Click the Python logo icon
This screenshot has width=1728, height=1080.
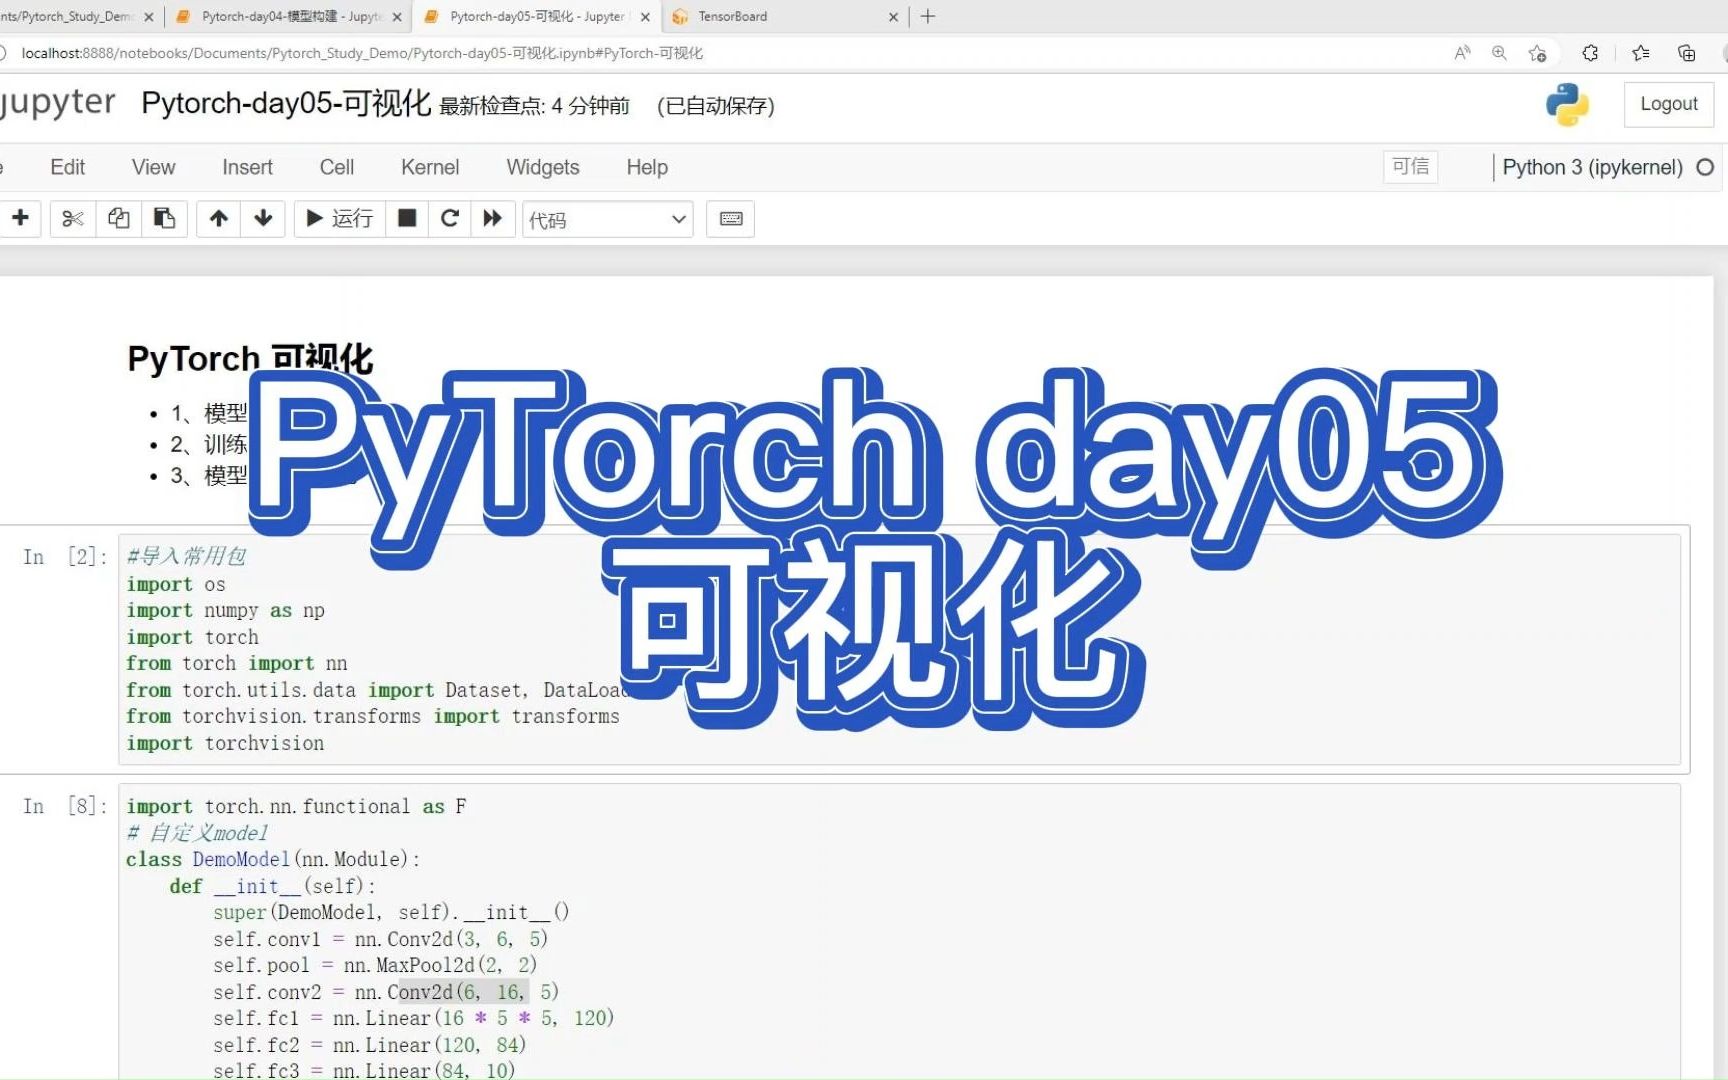pyautogui.click(x=1567, y=104)
